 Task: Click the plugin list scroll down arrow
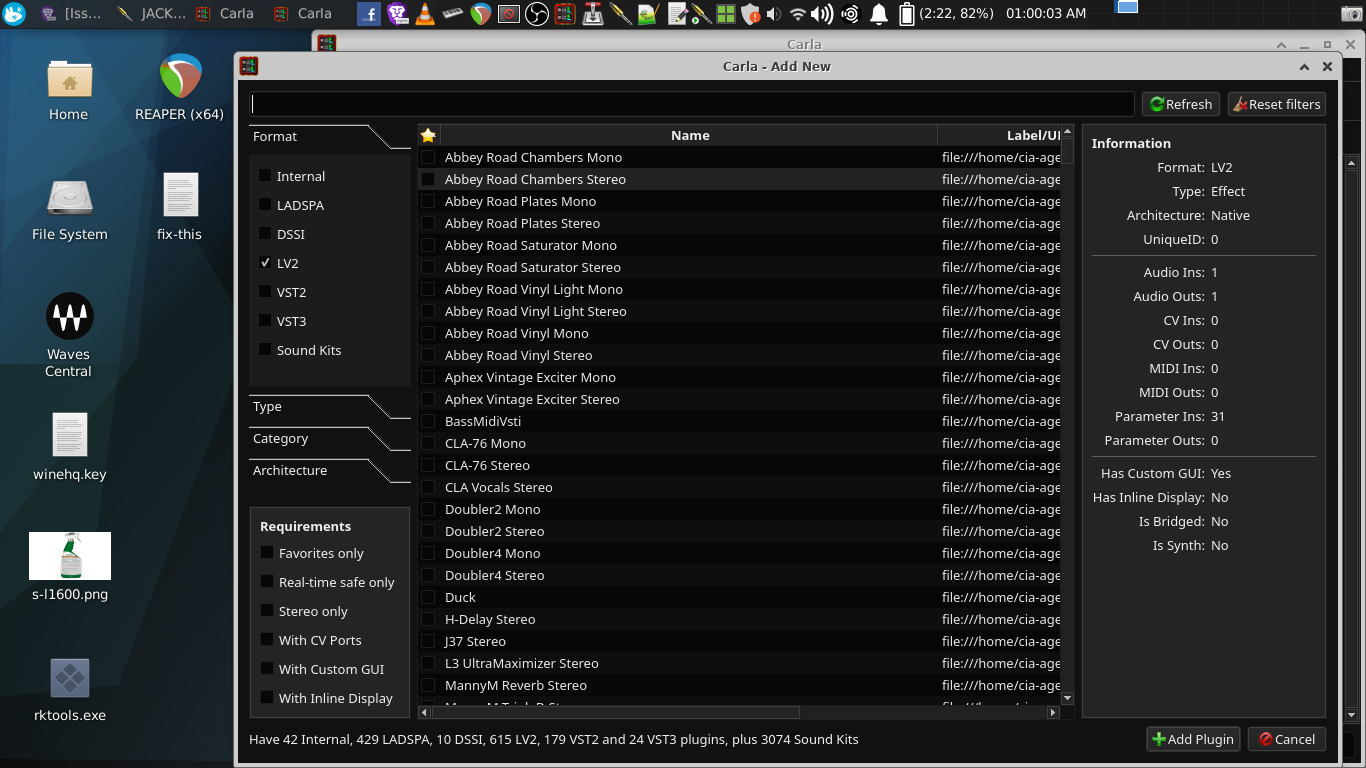click(1067, 698)
